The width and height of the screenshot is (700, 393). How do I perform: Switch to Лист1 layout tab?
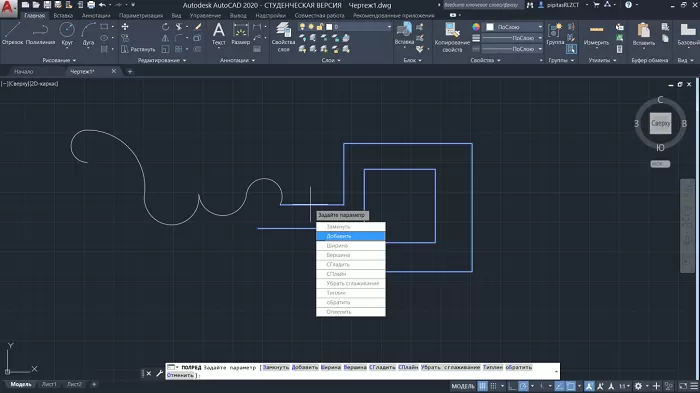(49, 384)
